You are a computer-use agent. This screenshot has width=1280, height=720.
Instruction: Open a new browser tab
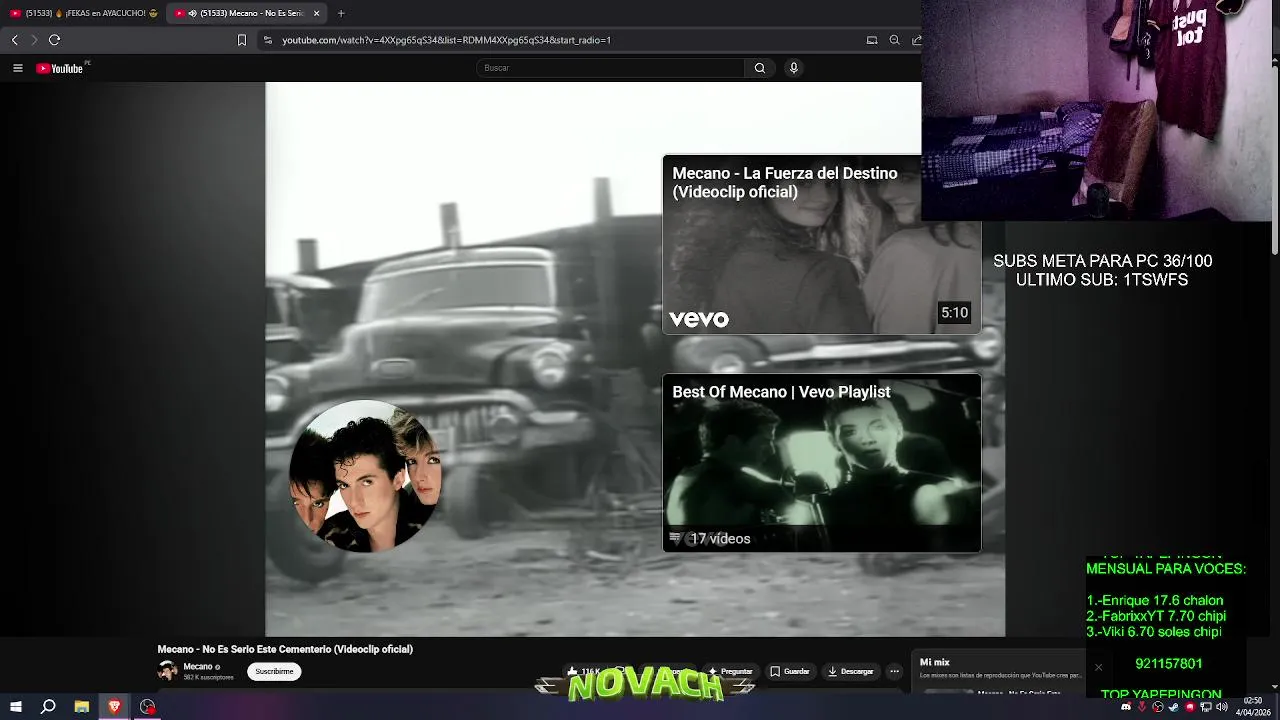341,13
